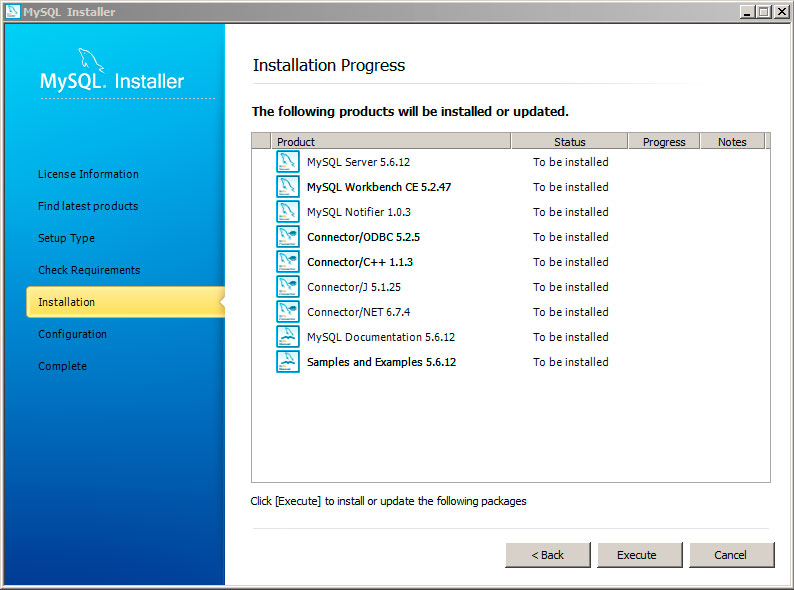794x590 pixels.
Task: Click the Connector/ODBC 5.2.5 icon
Action: point(288,237)
